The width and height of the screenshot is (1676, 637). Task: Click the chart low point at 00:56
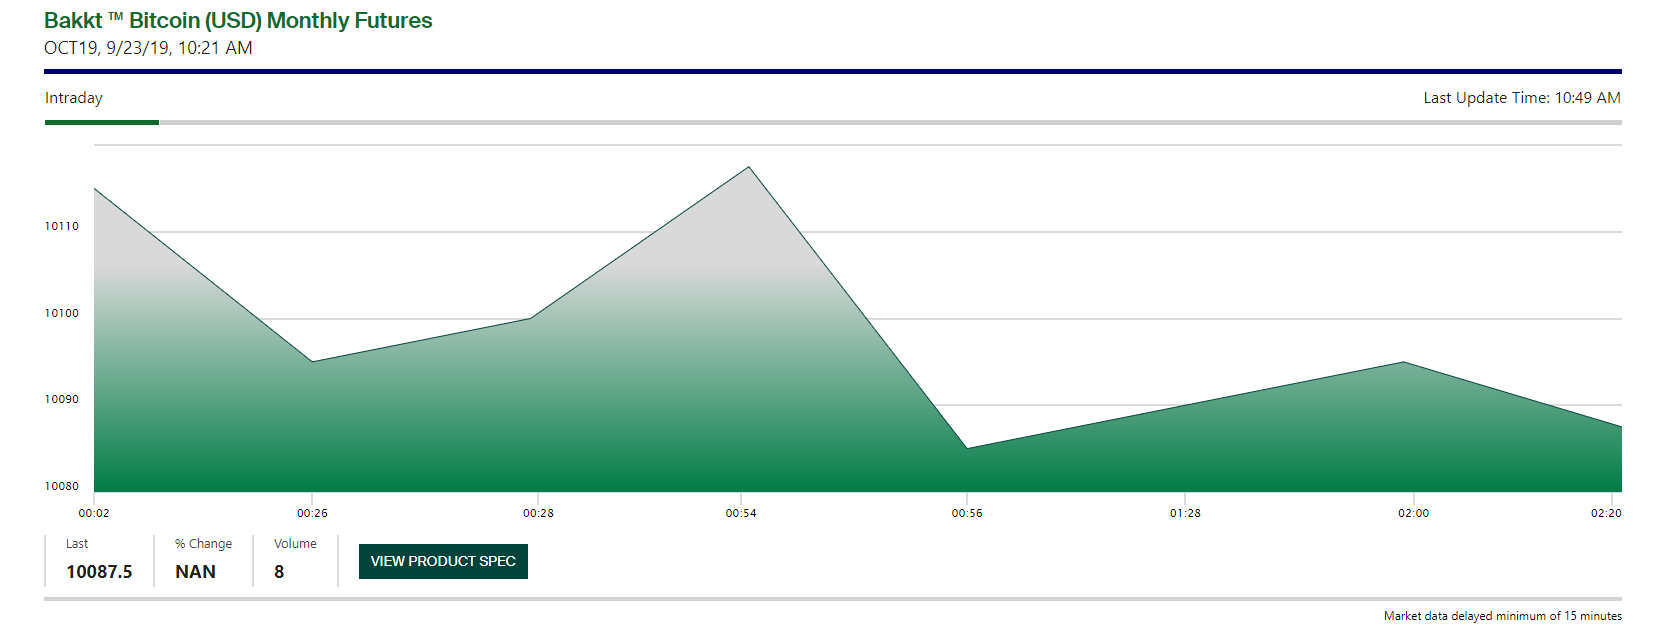pyautogui.click(x=967, y=448)
